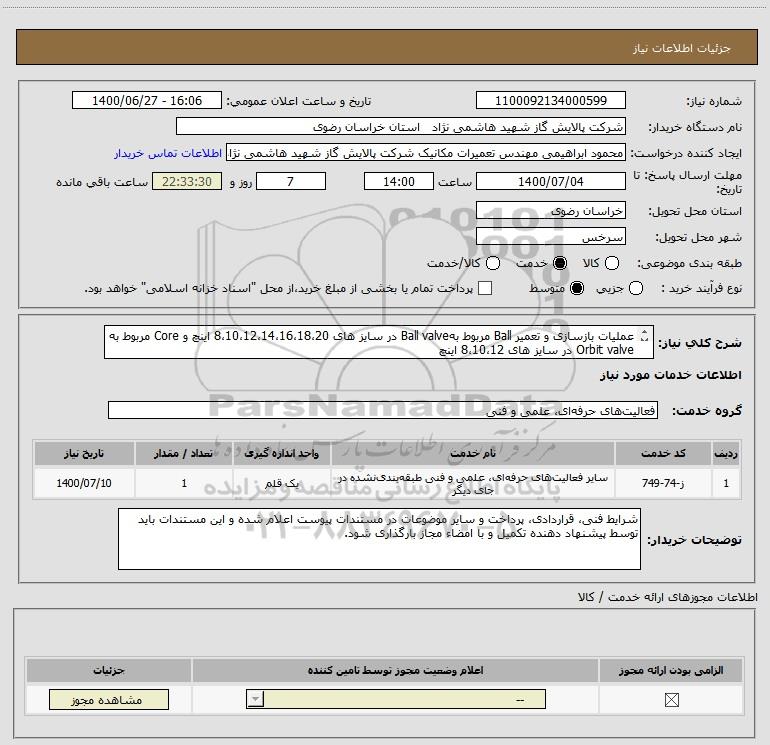Select the خدمت radio button

pyautogui.click(x=560, y=263)
